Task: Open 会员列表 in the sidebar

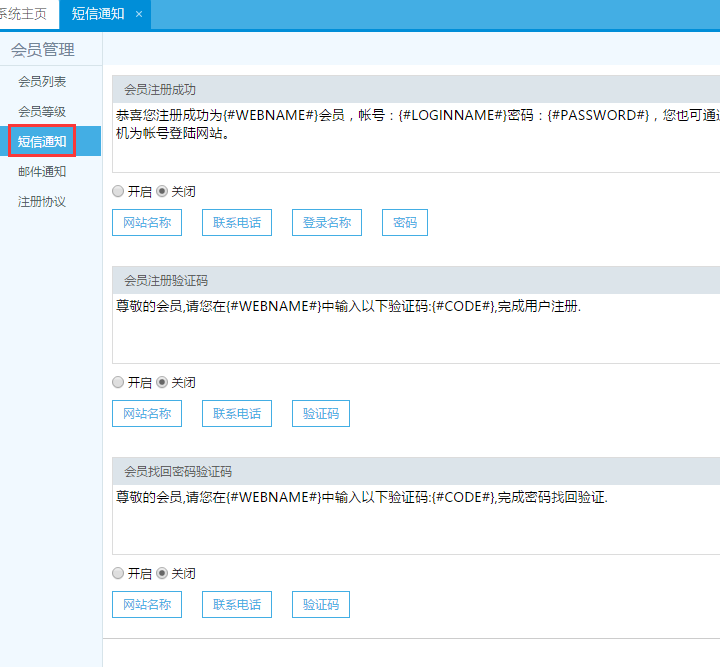Action: pos(42,81)
